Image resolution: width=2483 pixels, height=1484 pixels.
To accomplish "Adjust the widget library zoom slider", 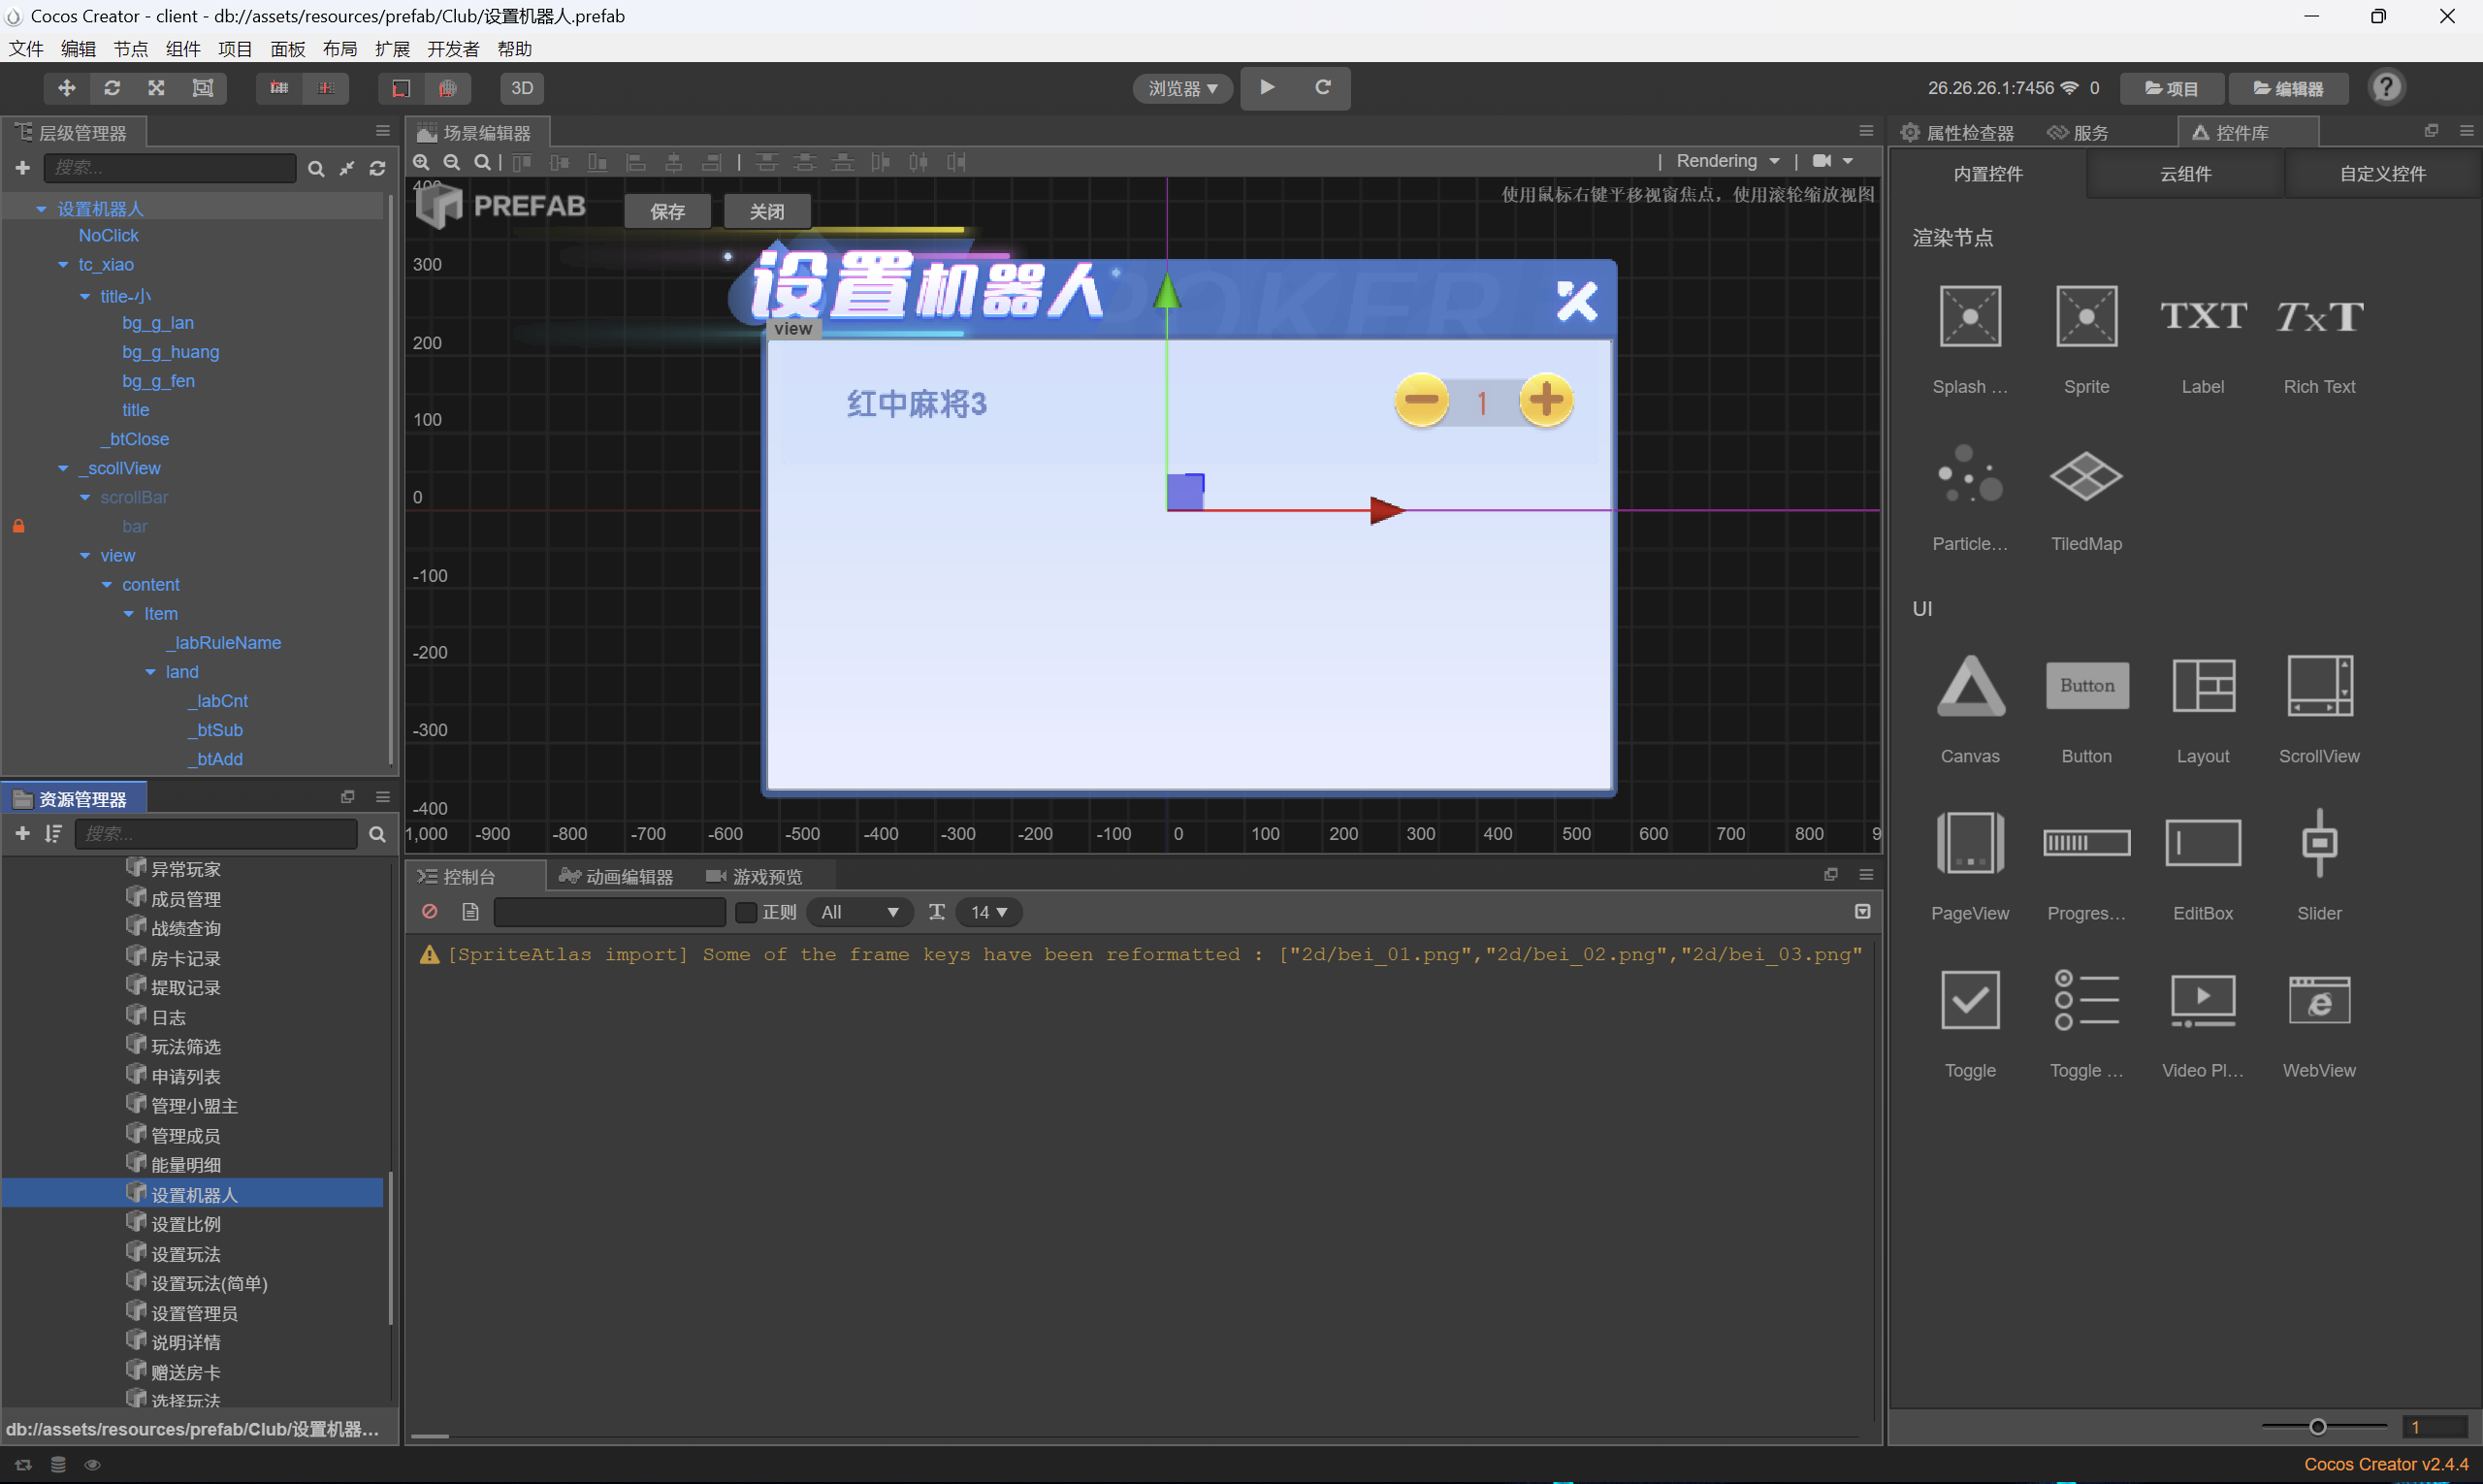I will [x=2317, y=1427].
